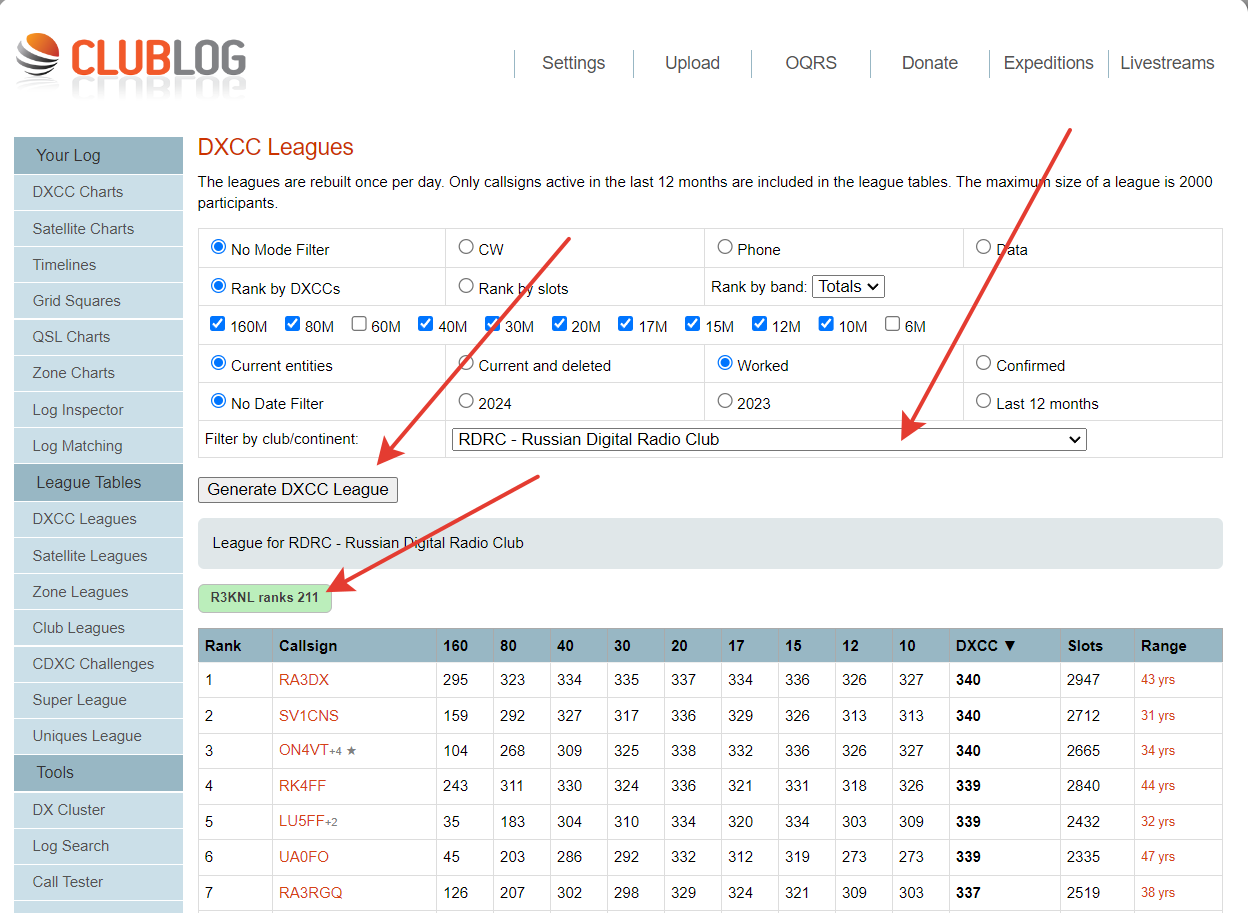Select the 2023 date filter
Viewport: 1248px width, 913px height.
coord(725,401)
